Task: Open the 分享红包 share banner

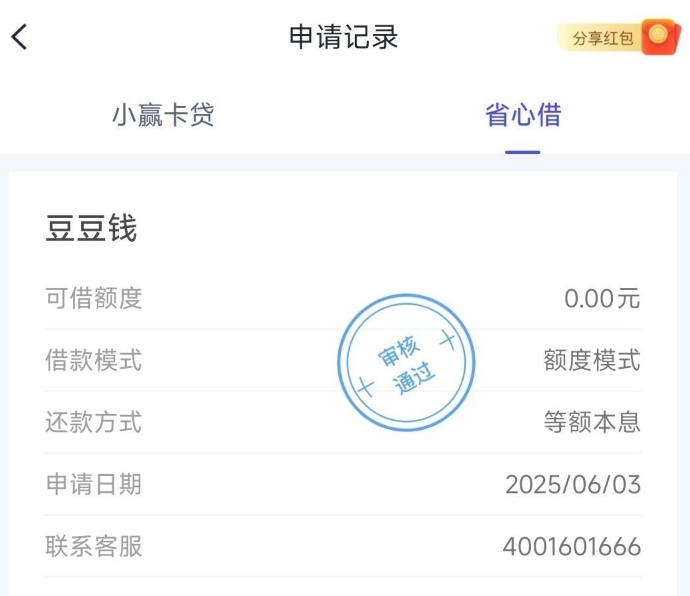Action: click(618, 37)
